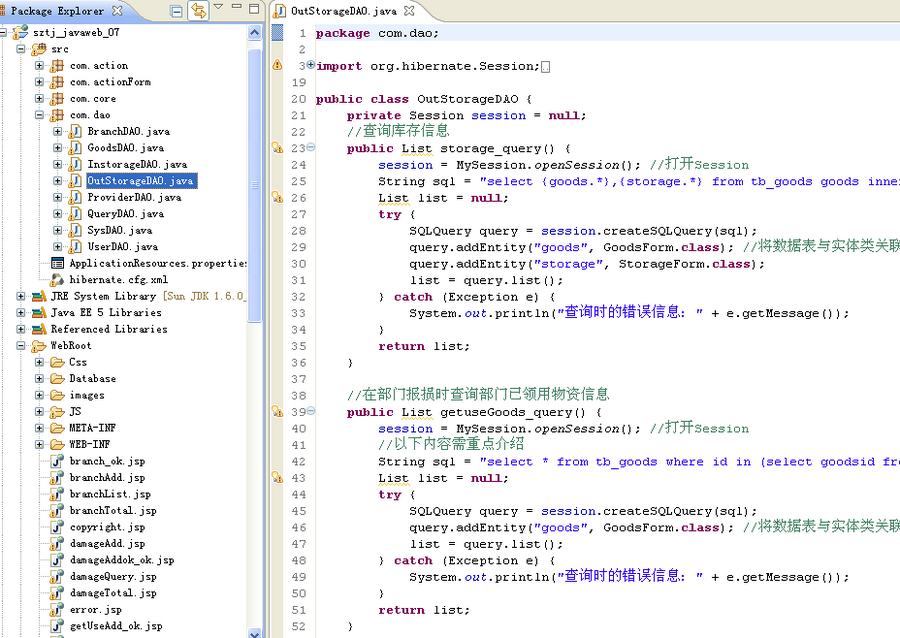Toggle Link with Editor icon
900x638 pixels.
[x=198, y=9]
